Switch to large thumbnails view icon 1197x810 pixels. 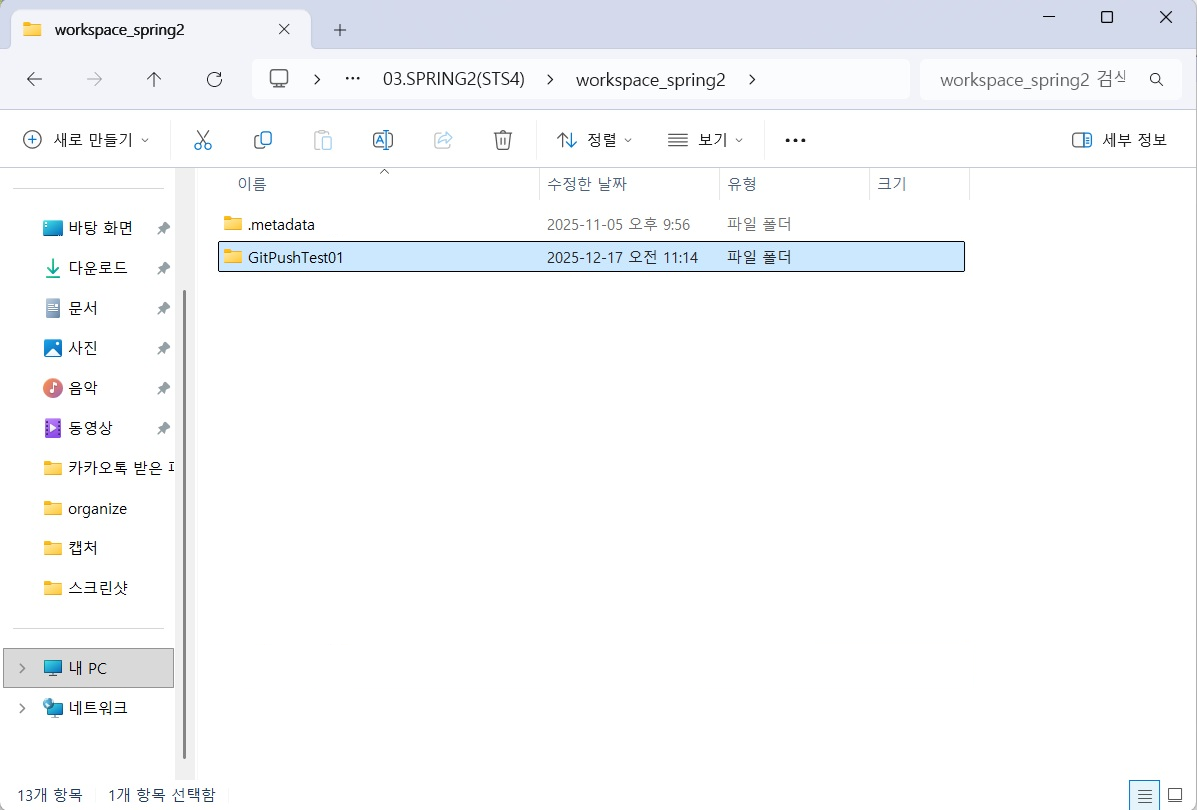1175,795
